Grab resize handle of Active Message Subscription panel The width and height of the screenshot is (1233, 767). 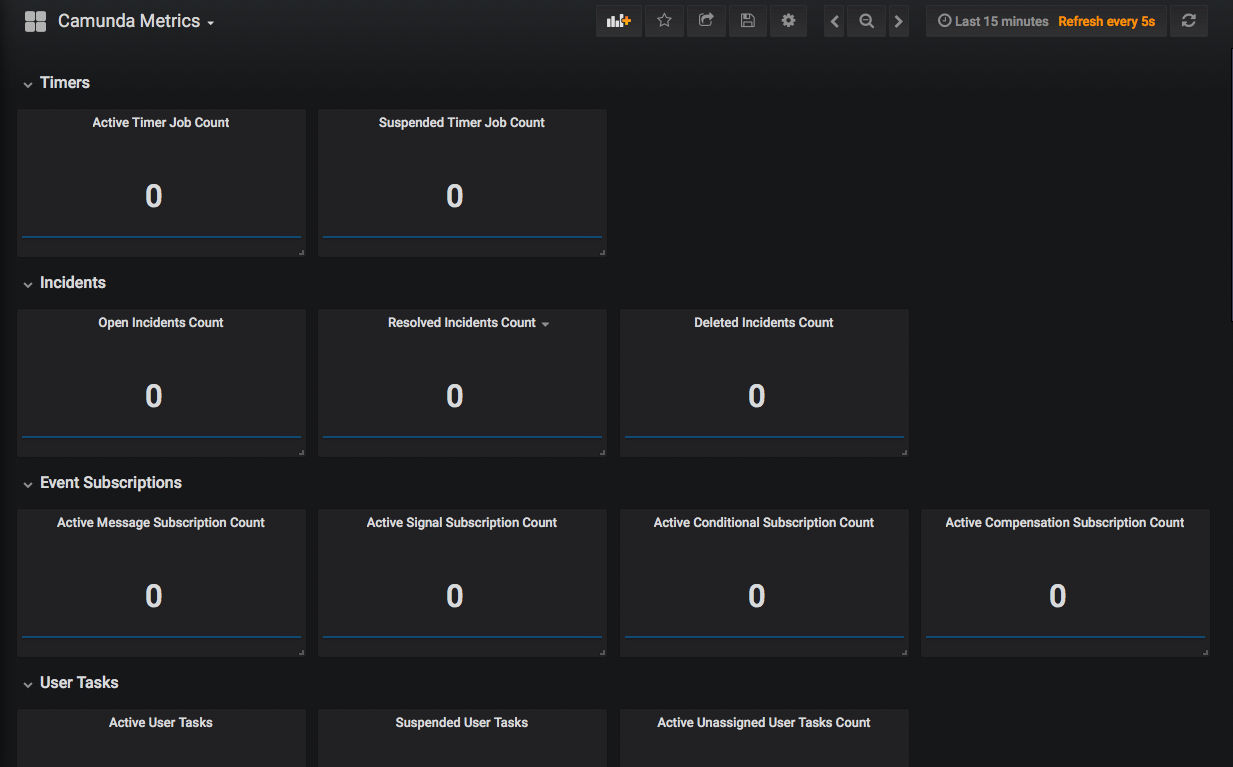(x=301, y=652)
